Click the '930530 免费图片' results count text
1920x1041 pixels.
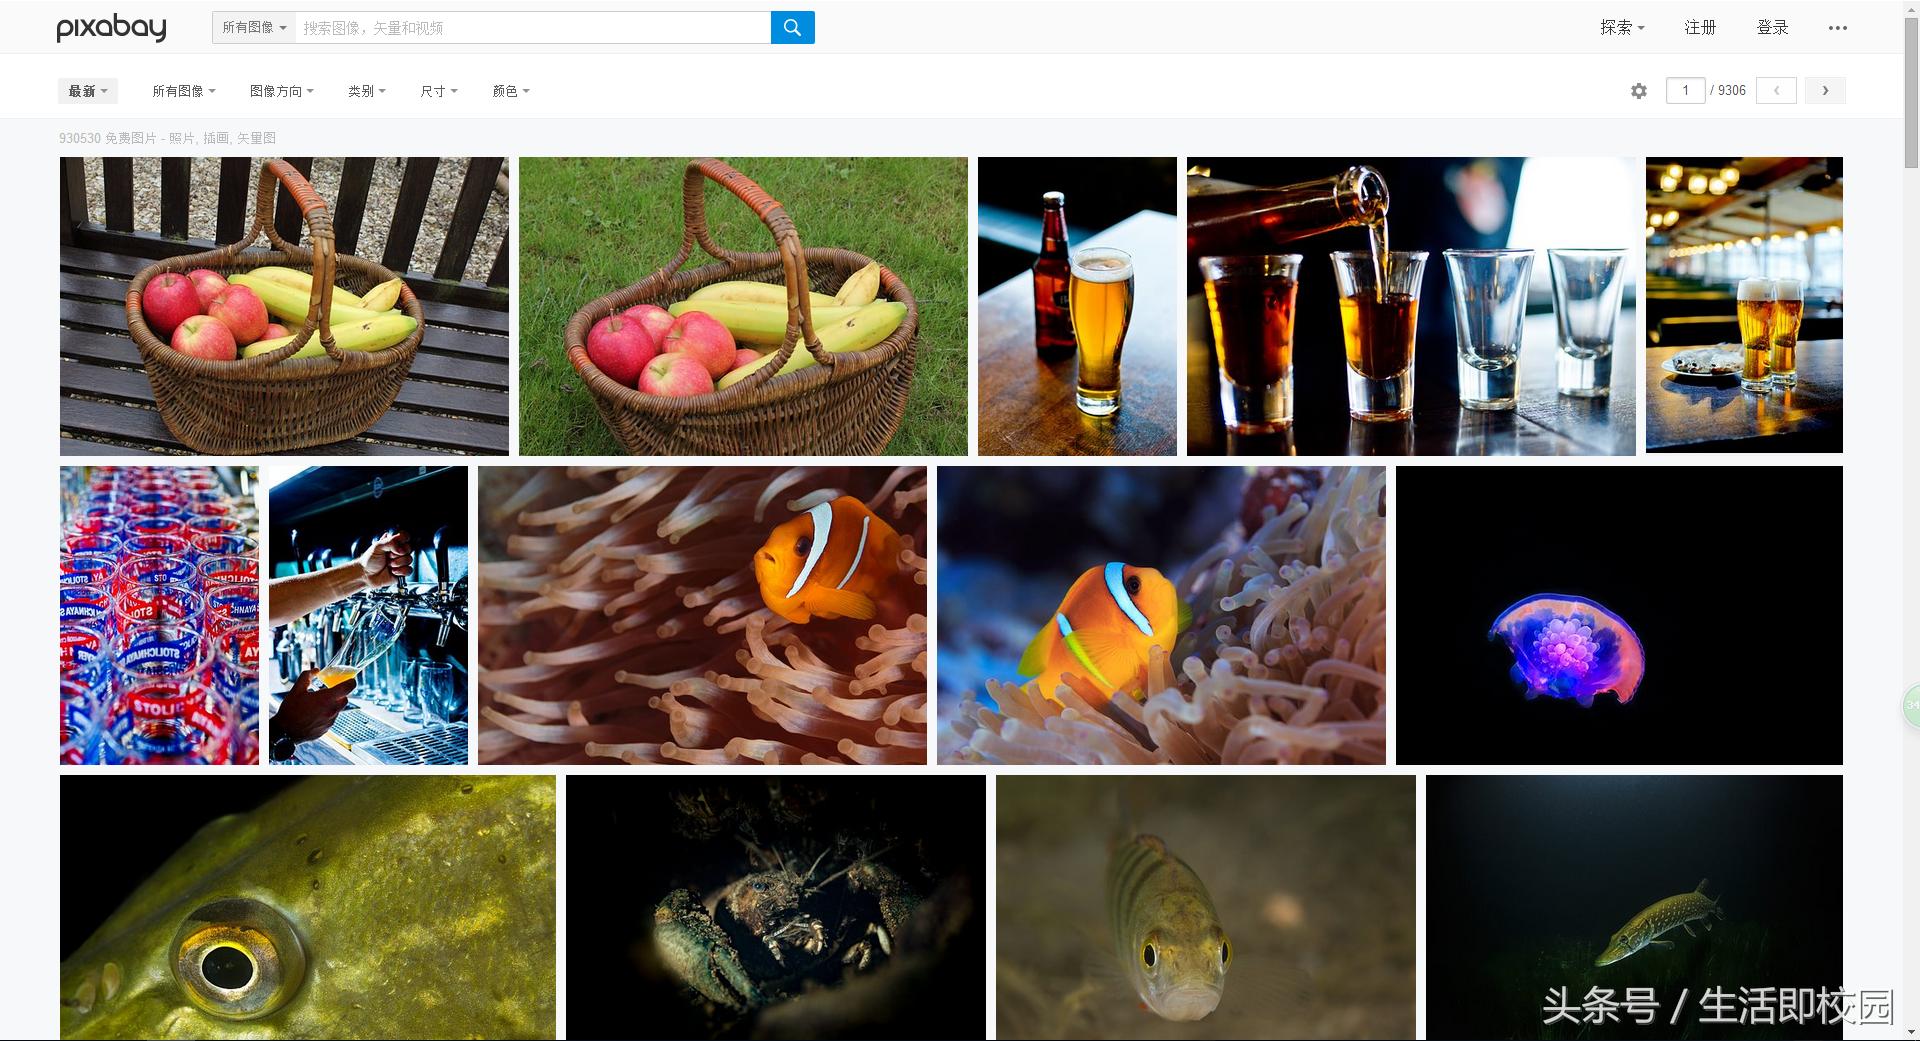point(107,138)
